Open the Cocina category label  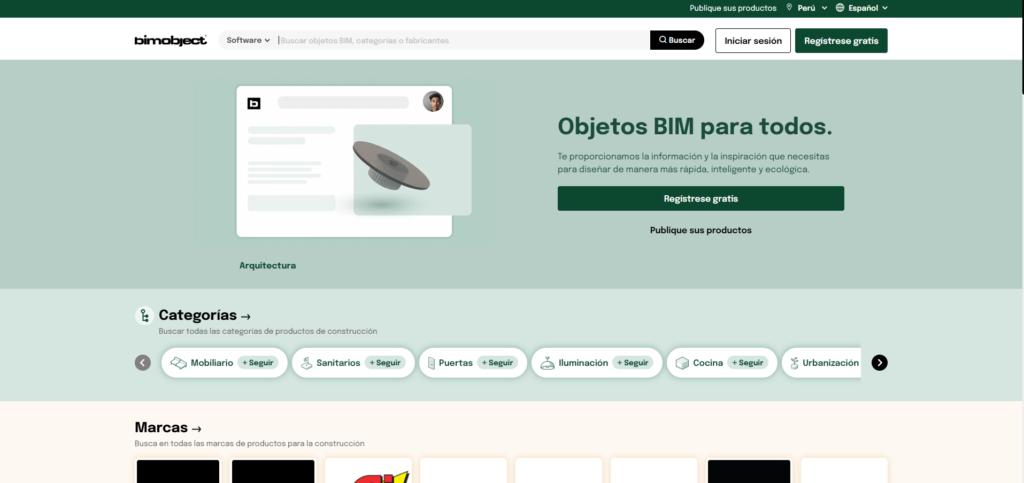point(708,363)
